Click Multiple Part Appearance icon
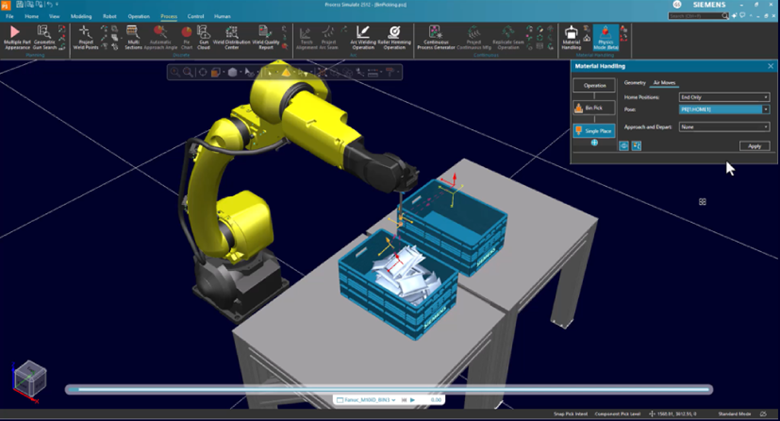The width and height of the screenshot is (780, 421). click(x=16, y=37)
